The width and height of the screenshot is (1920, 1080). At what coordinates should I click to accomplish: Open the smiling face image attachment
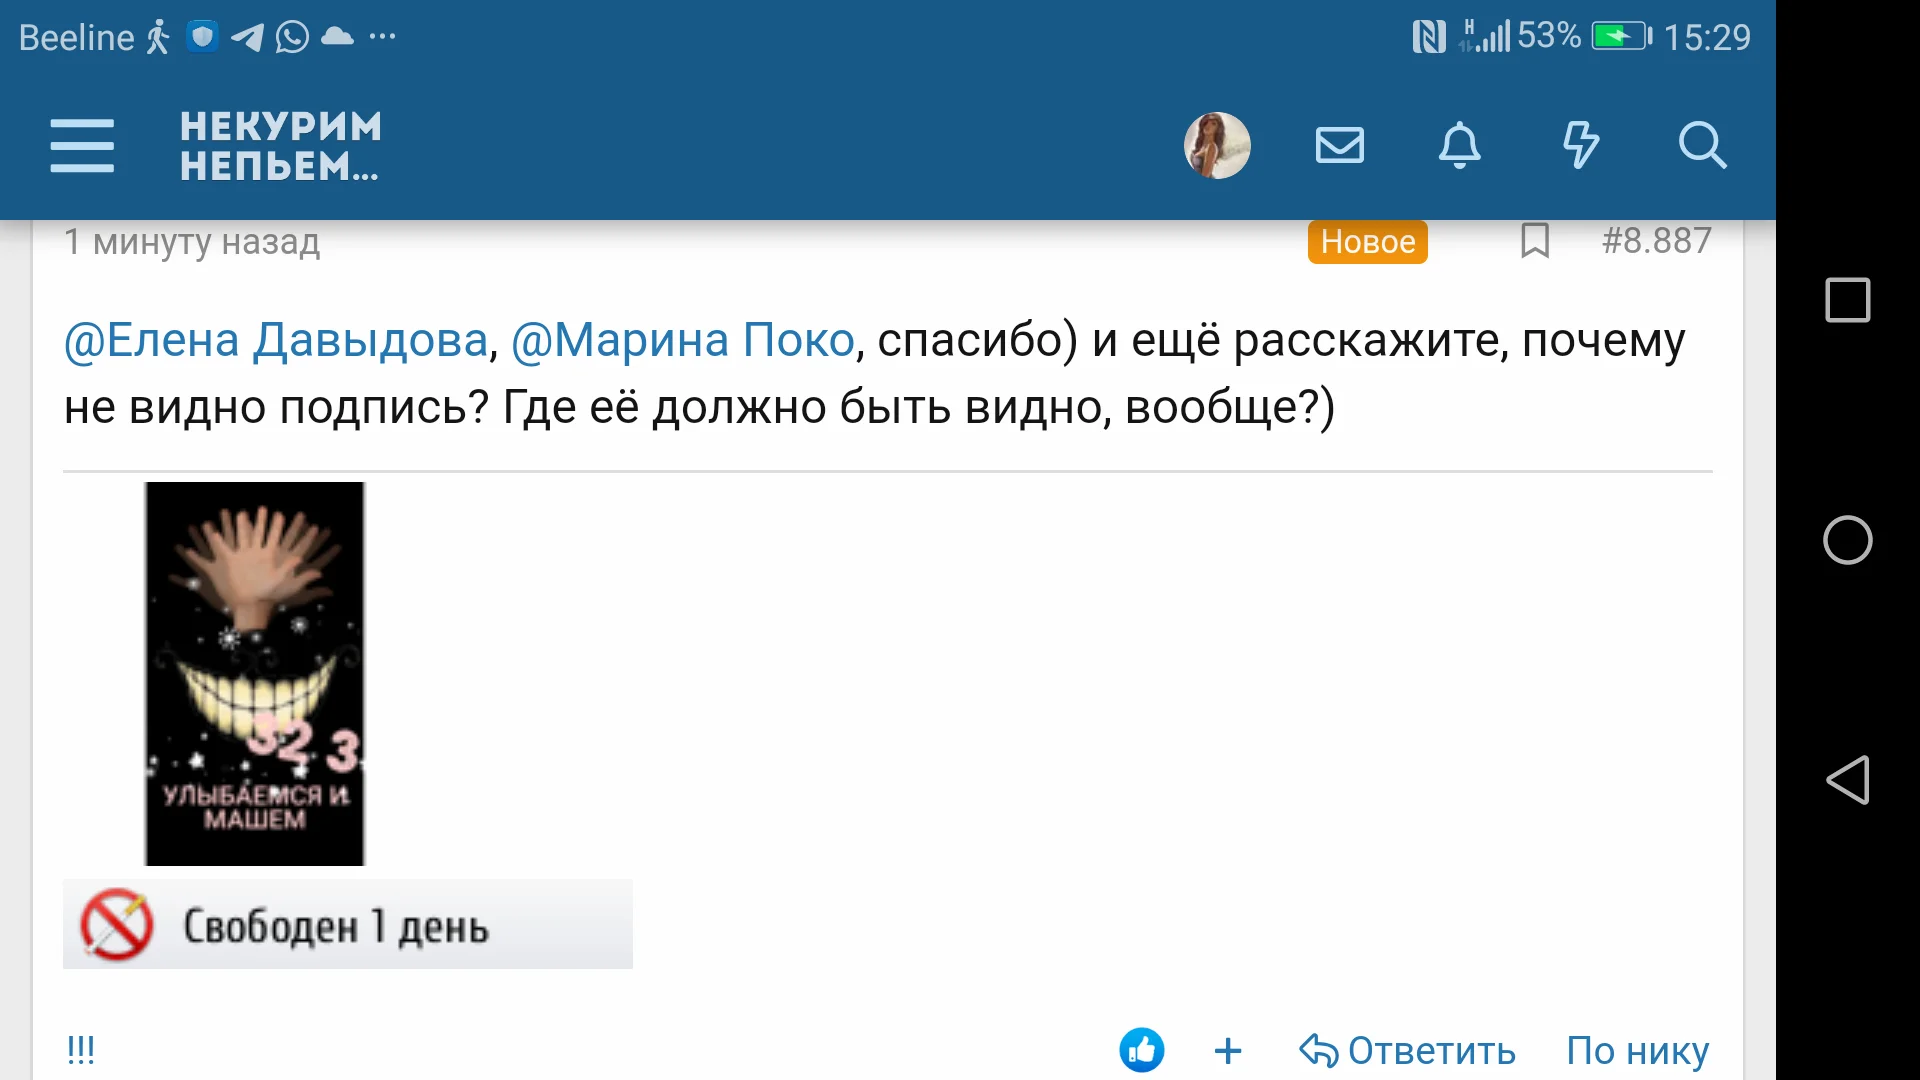click(254, 673)
